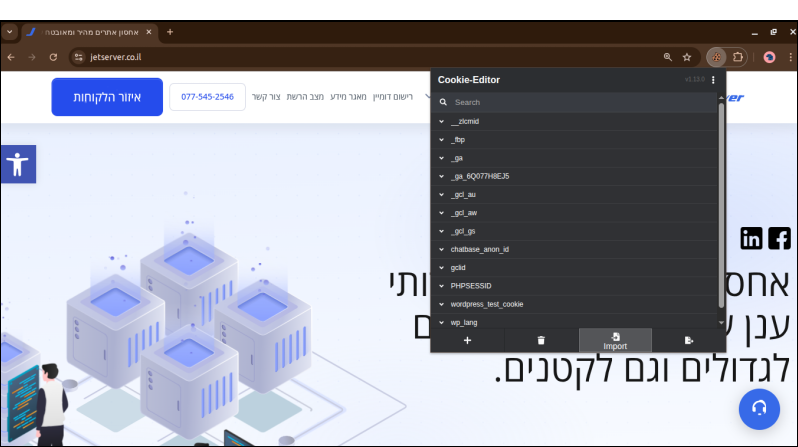Screen dimensions: 798x447
Task: Add a new cookie with the plus button
Action: click(467, 340)
